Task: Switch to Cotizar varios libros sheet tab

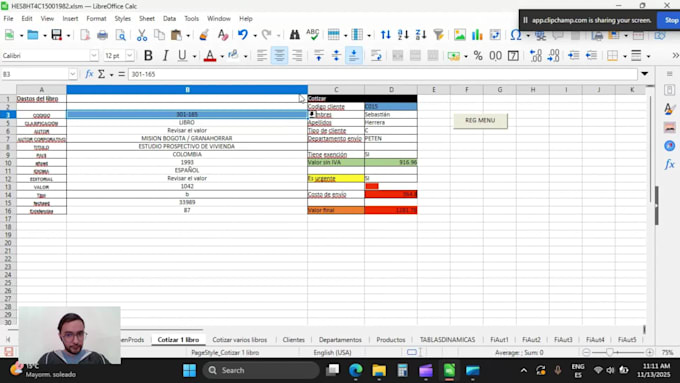Action: (x=240, y=340)
